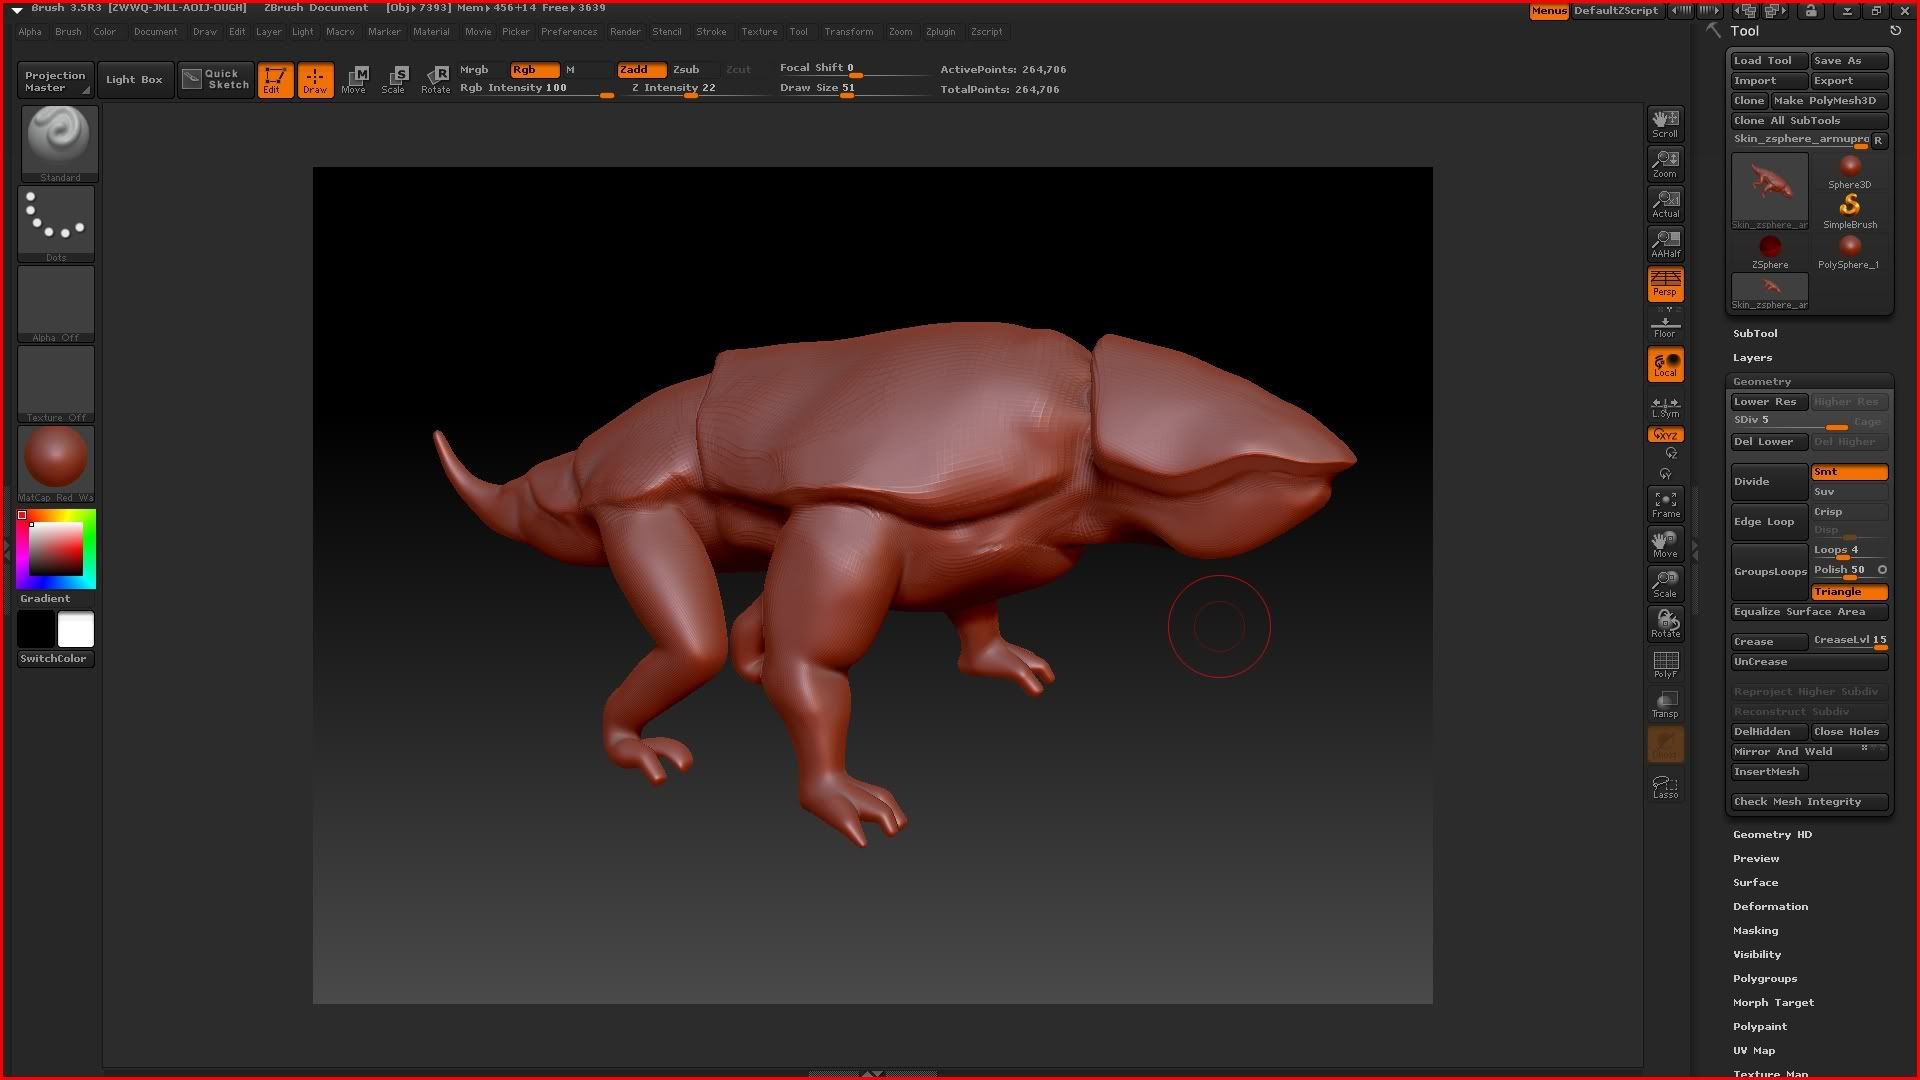Toggle Zadd sculpt mode

[x=640, y=70]
